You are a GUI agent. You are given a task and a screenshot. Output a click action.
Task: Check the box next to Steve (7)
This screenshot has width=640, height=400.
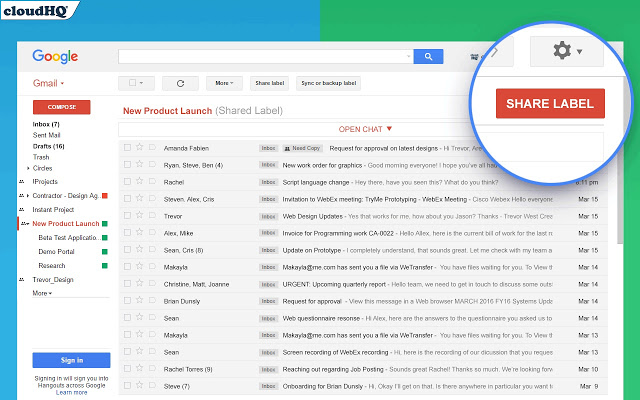click(x=127, y=386)
